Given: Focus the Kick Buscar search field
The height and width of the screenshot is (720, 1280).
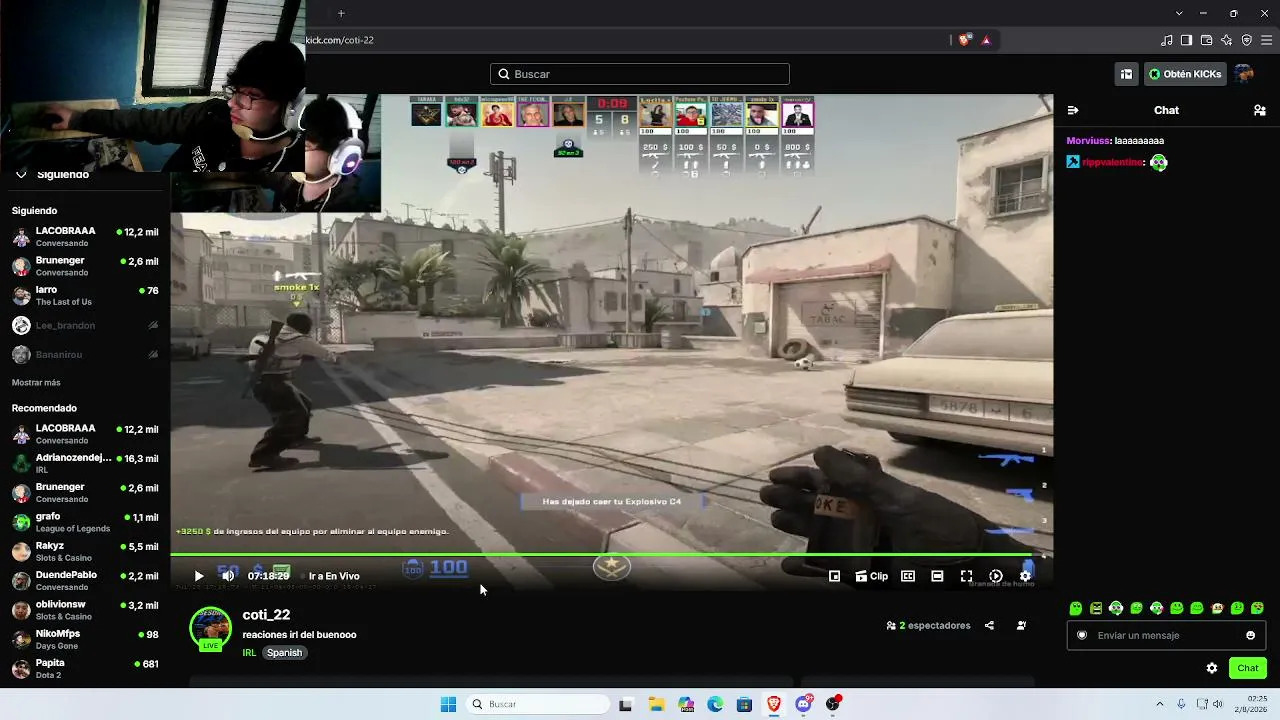Looking at the screenshot, I should tap(640, 74).
